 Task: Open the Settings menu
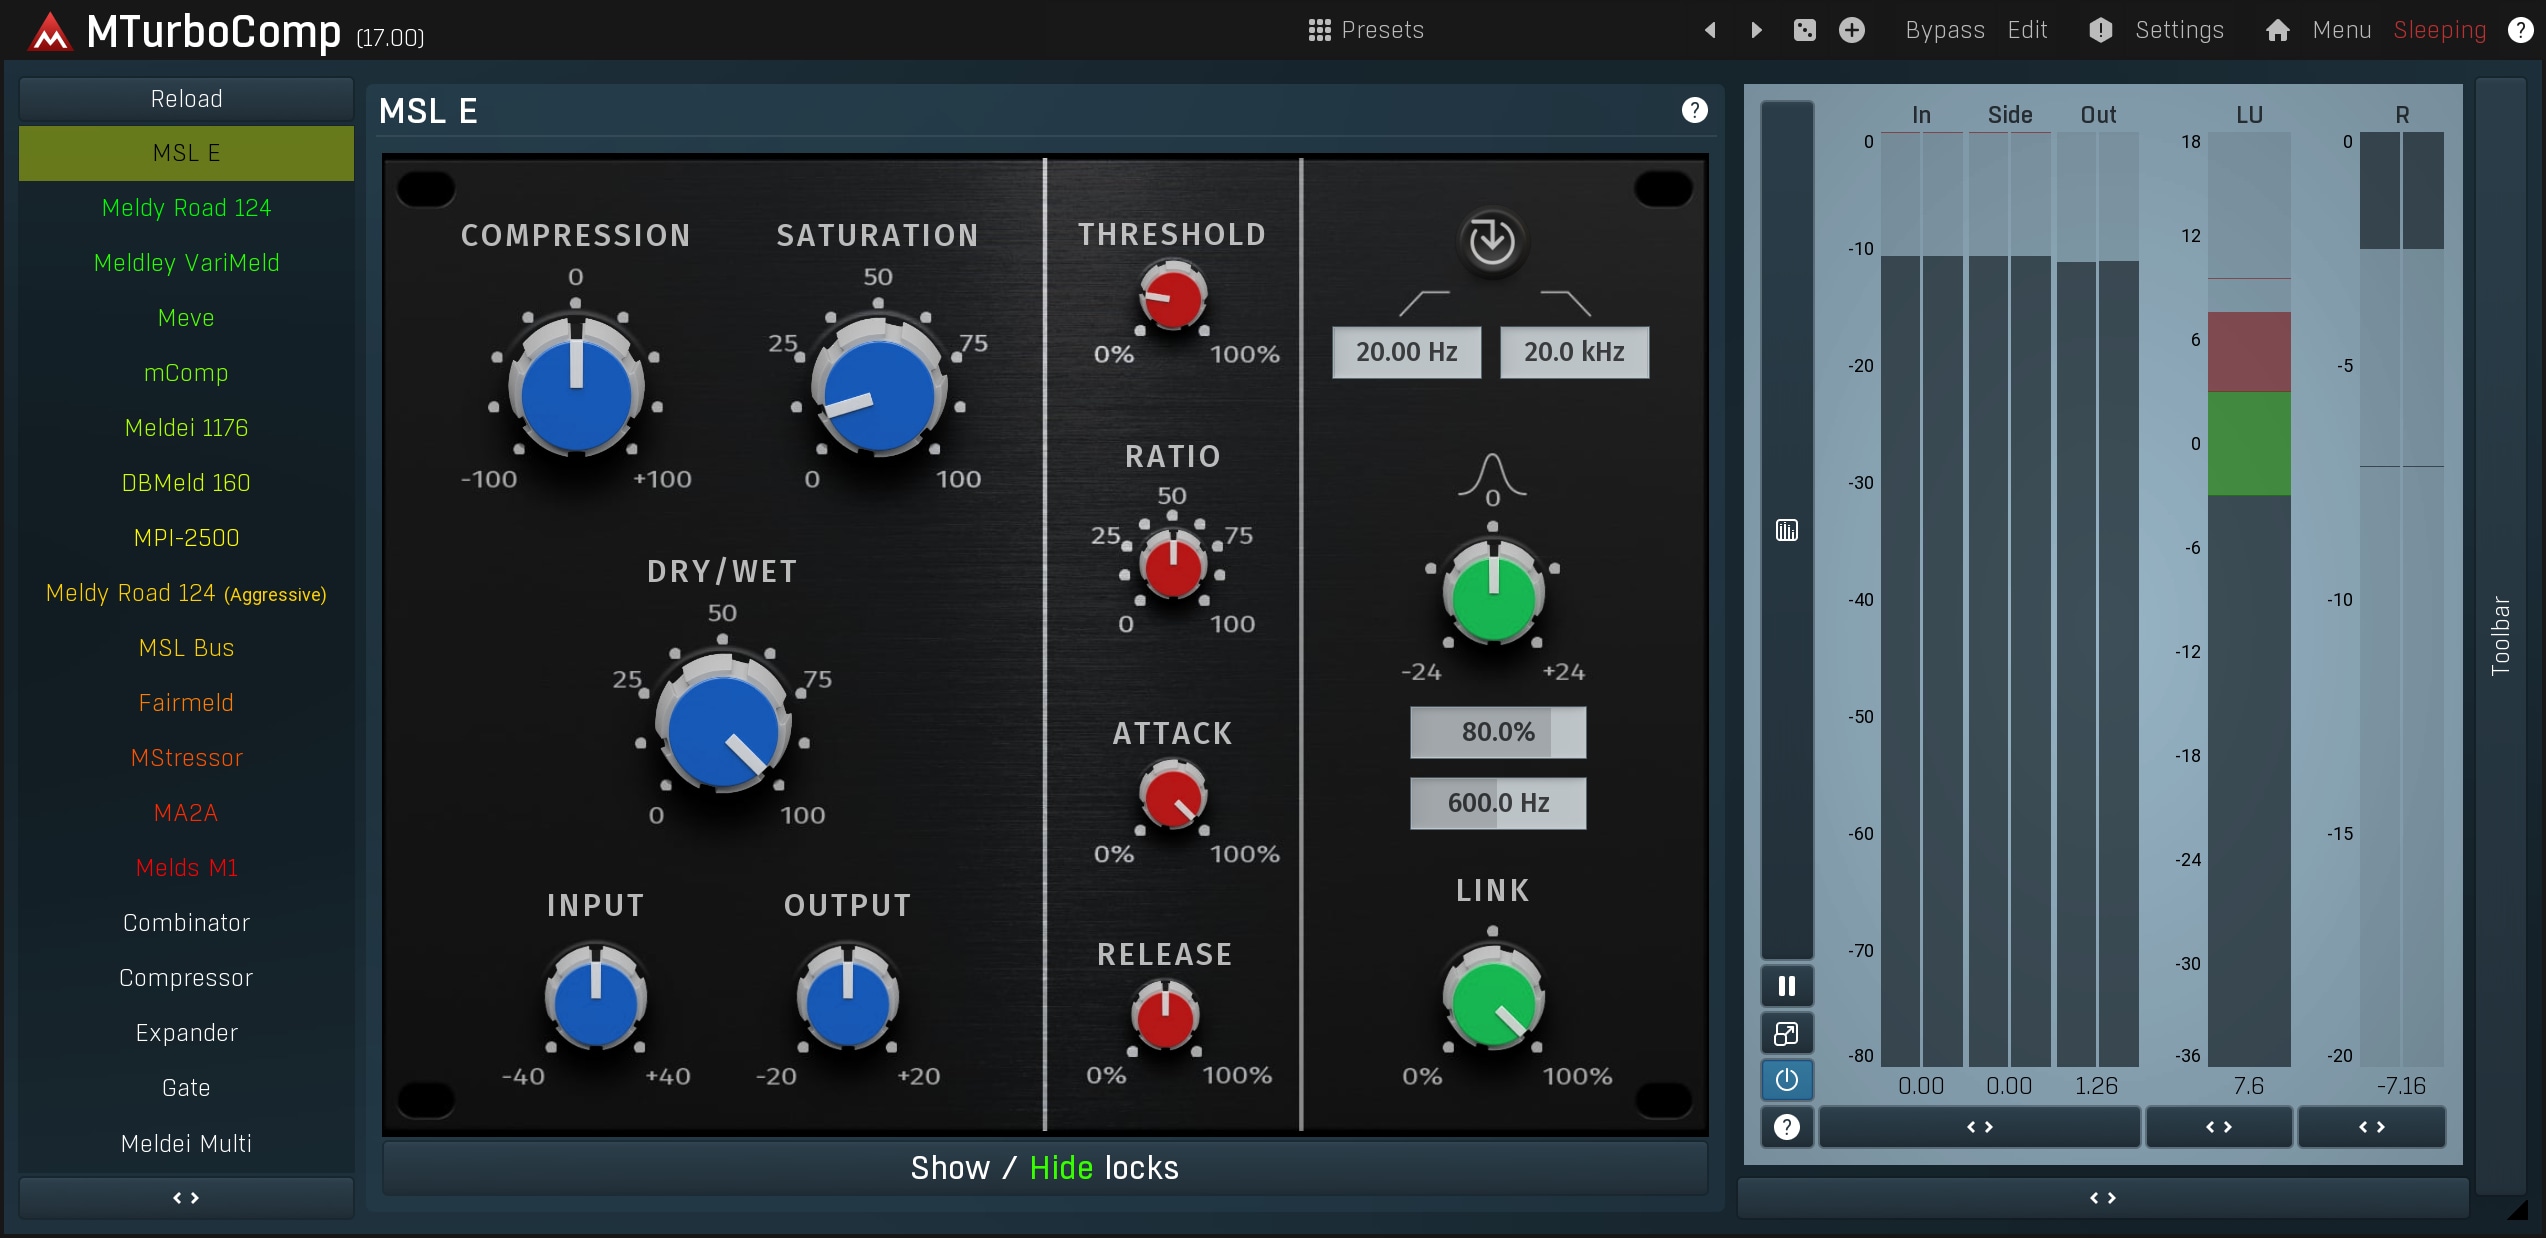tap(2178, 30)
